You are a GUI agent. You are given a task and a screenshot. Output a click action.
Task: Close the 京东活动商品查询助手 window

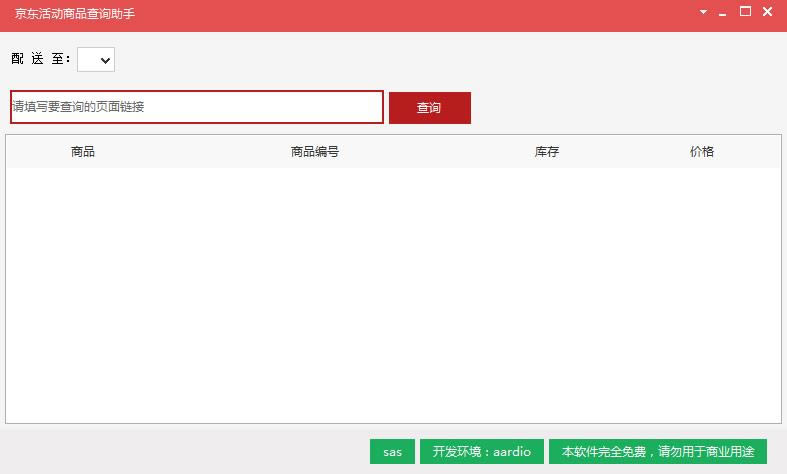[x=767, y=11]
